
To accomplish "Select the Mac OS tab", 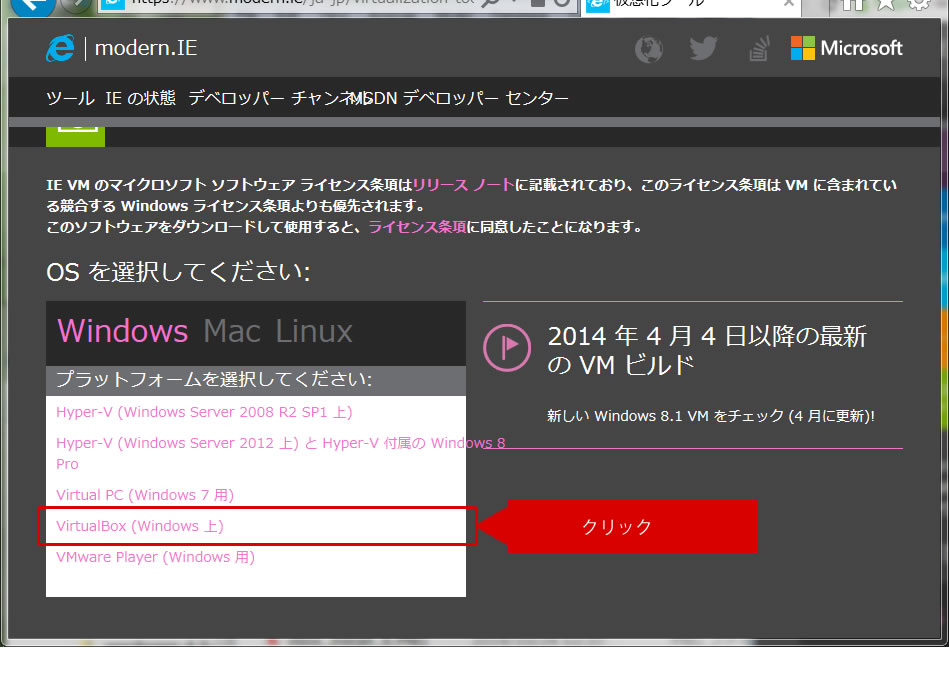I will [x=232, y=331].
